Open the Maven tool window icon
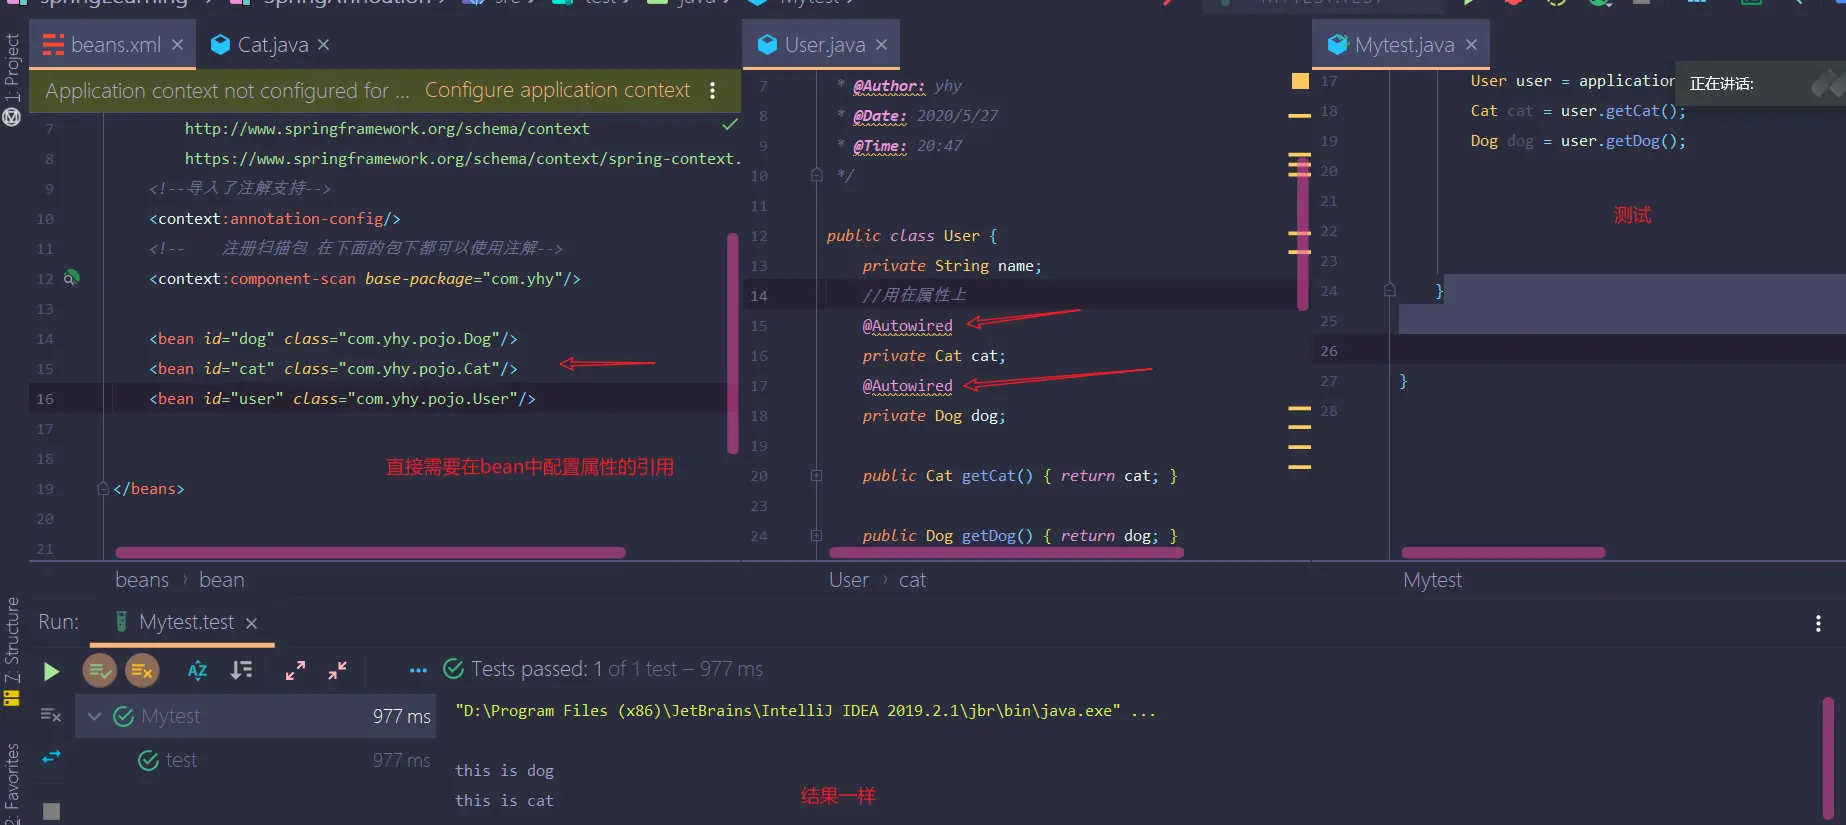Viewport: 1846px width, 825px height. [12, 117]
